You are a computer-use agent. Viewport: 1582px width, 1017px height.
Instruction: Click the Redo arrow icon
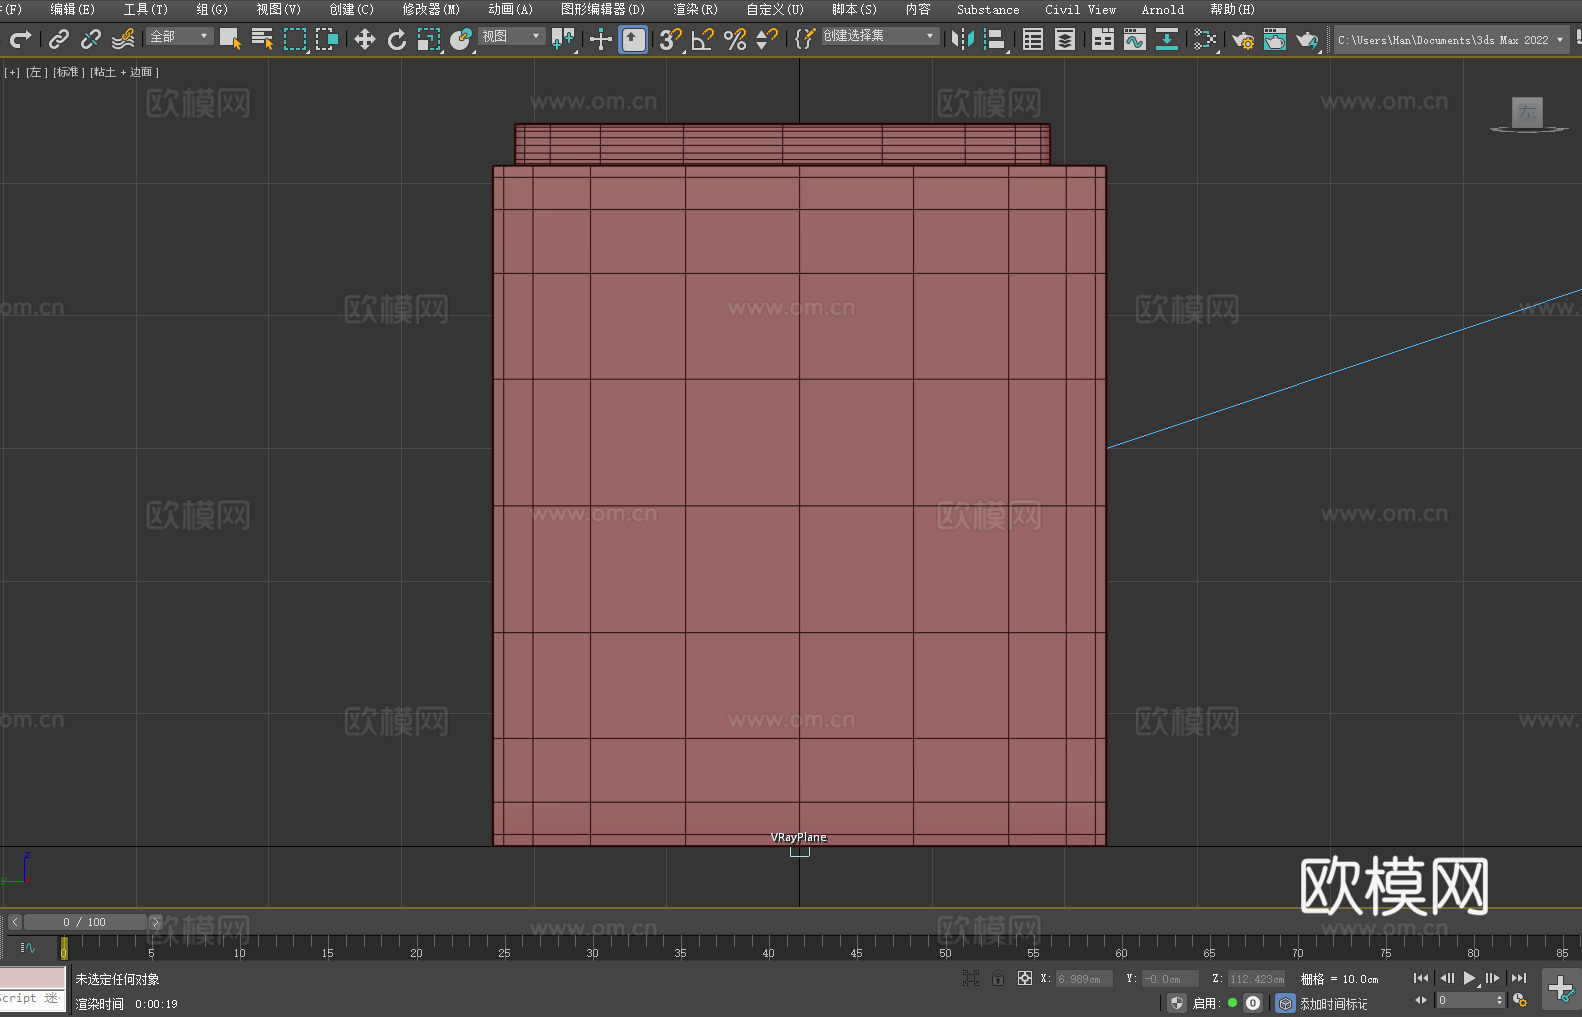point(20,39)
